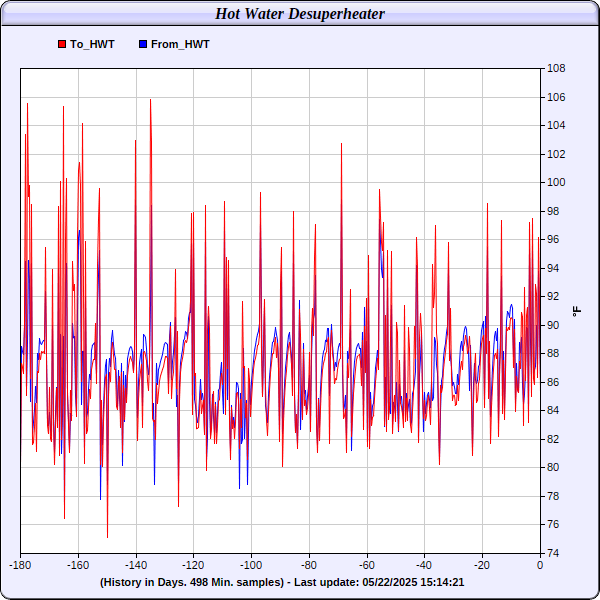This screenshot has height=600, width=600.
Task: Click the 88 y-axis value
Action: (554, 354)
